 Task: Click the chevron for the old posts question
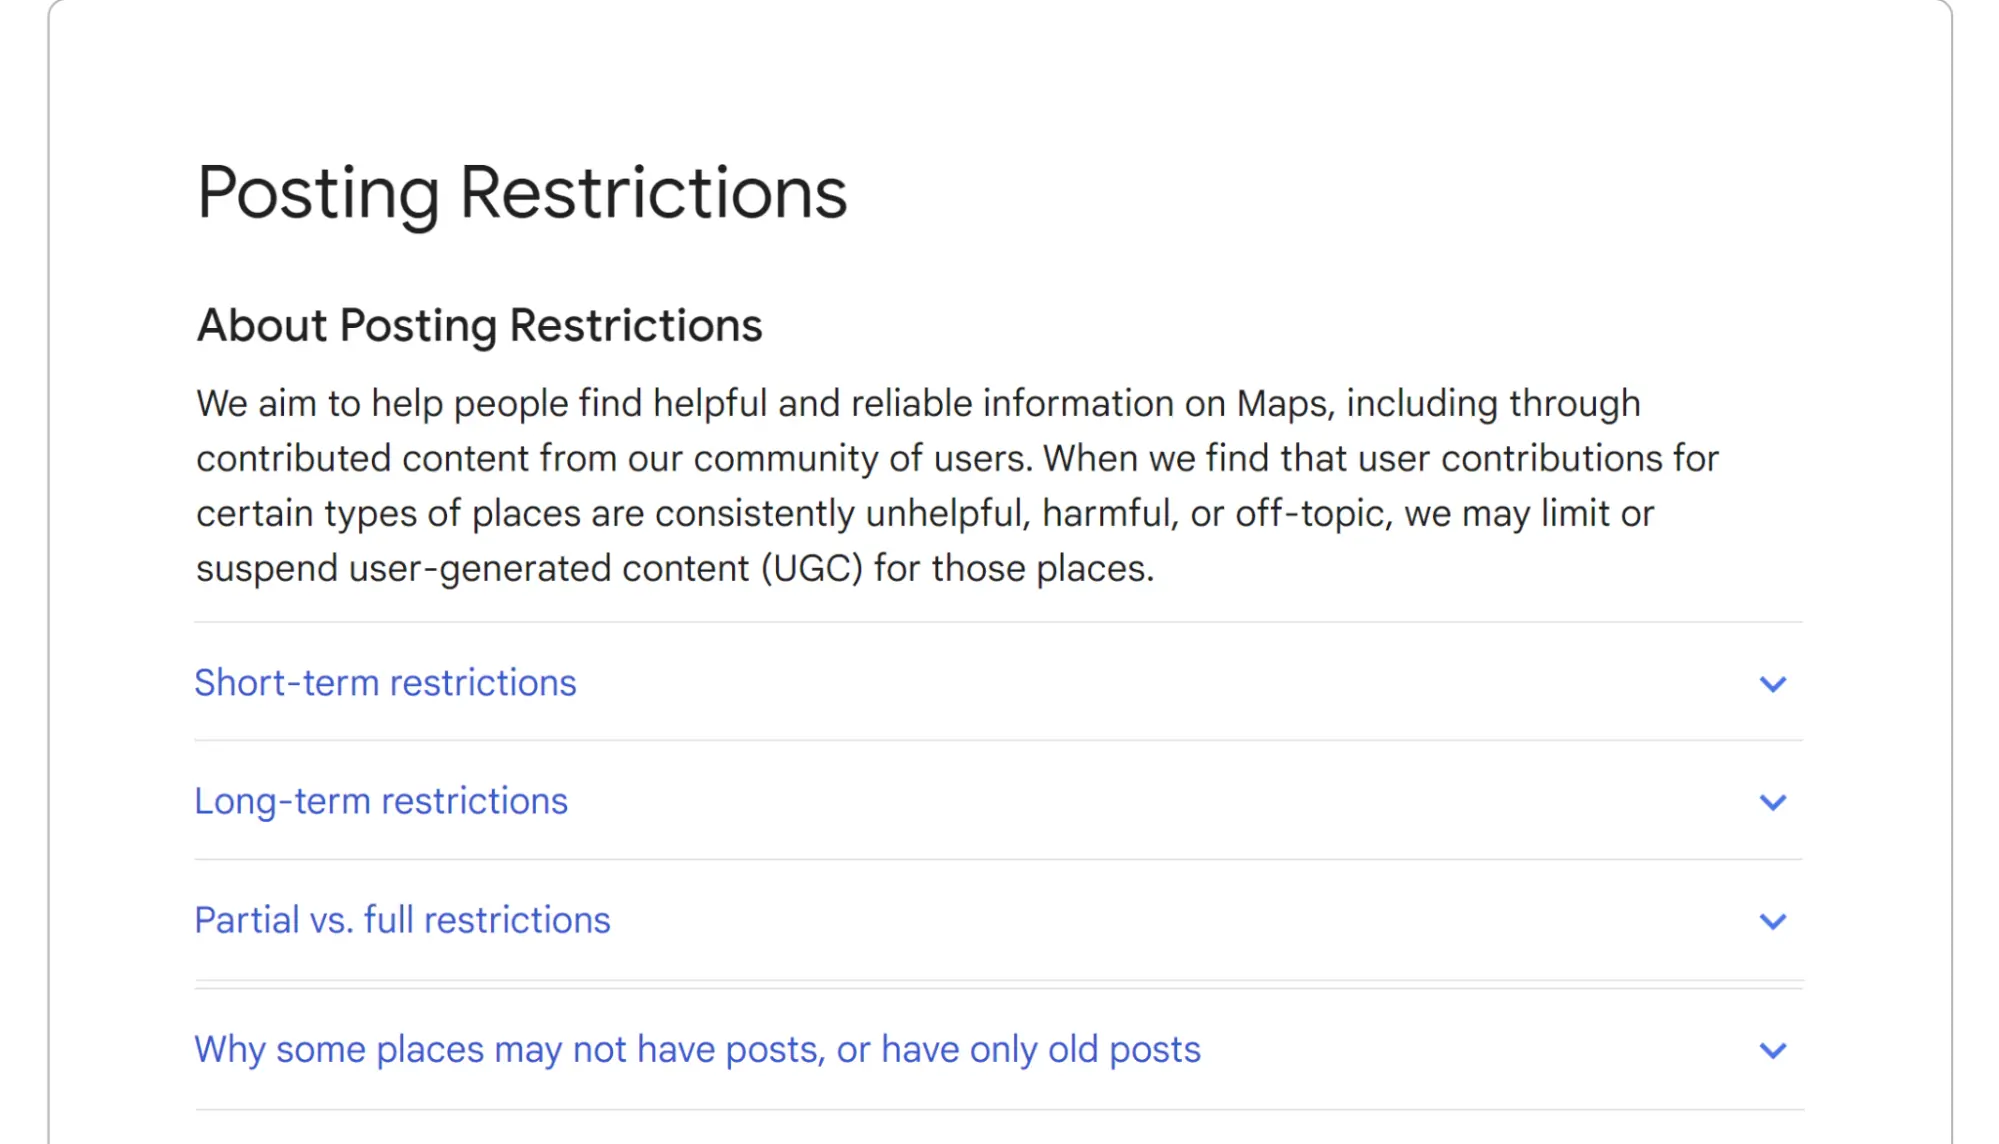click(1773, 1051)
